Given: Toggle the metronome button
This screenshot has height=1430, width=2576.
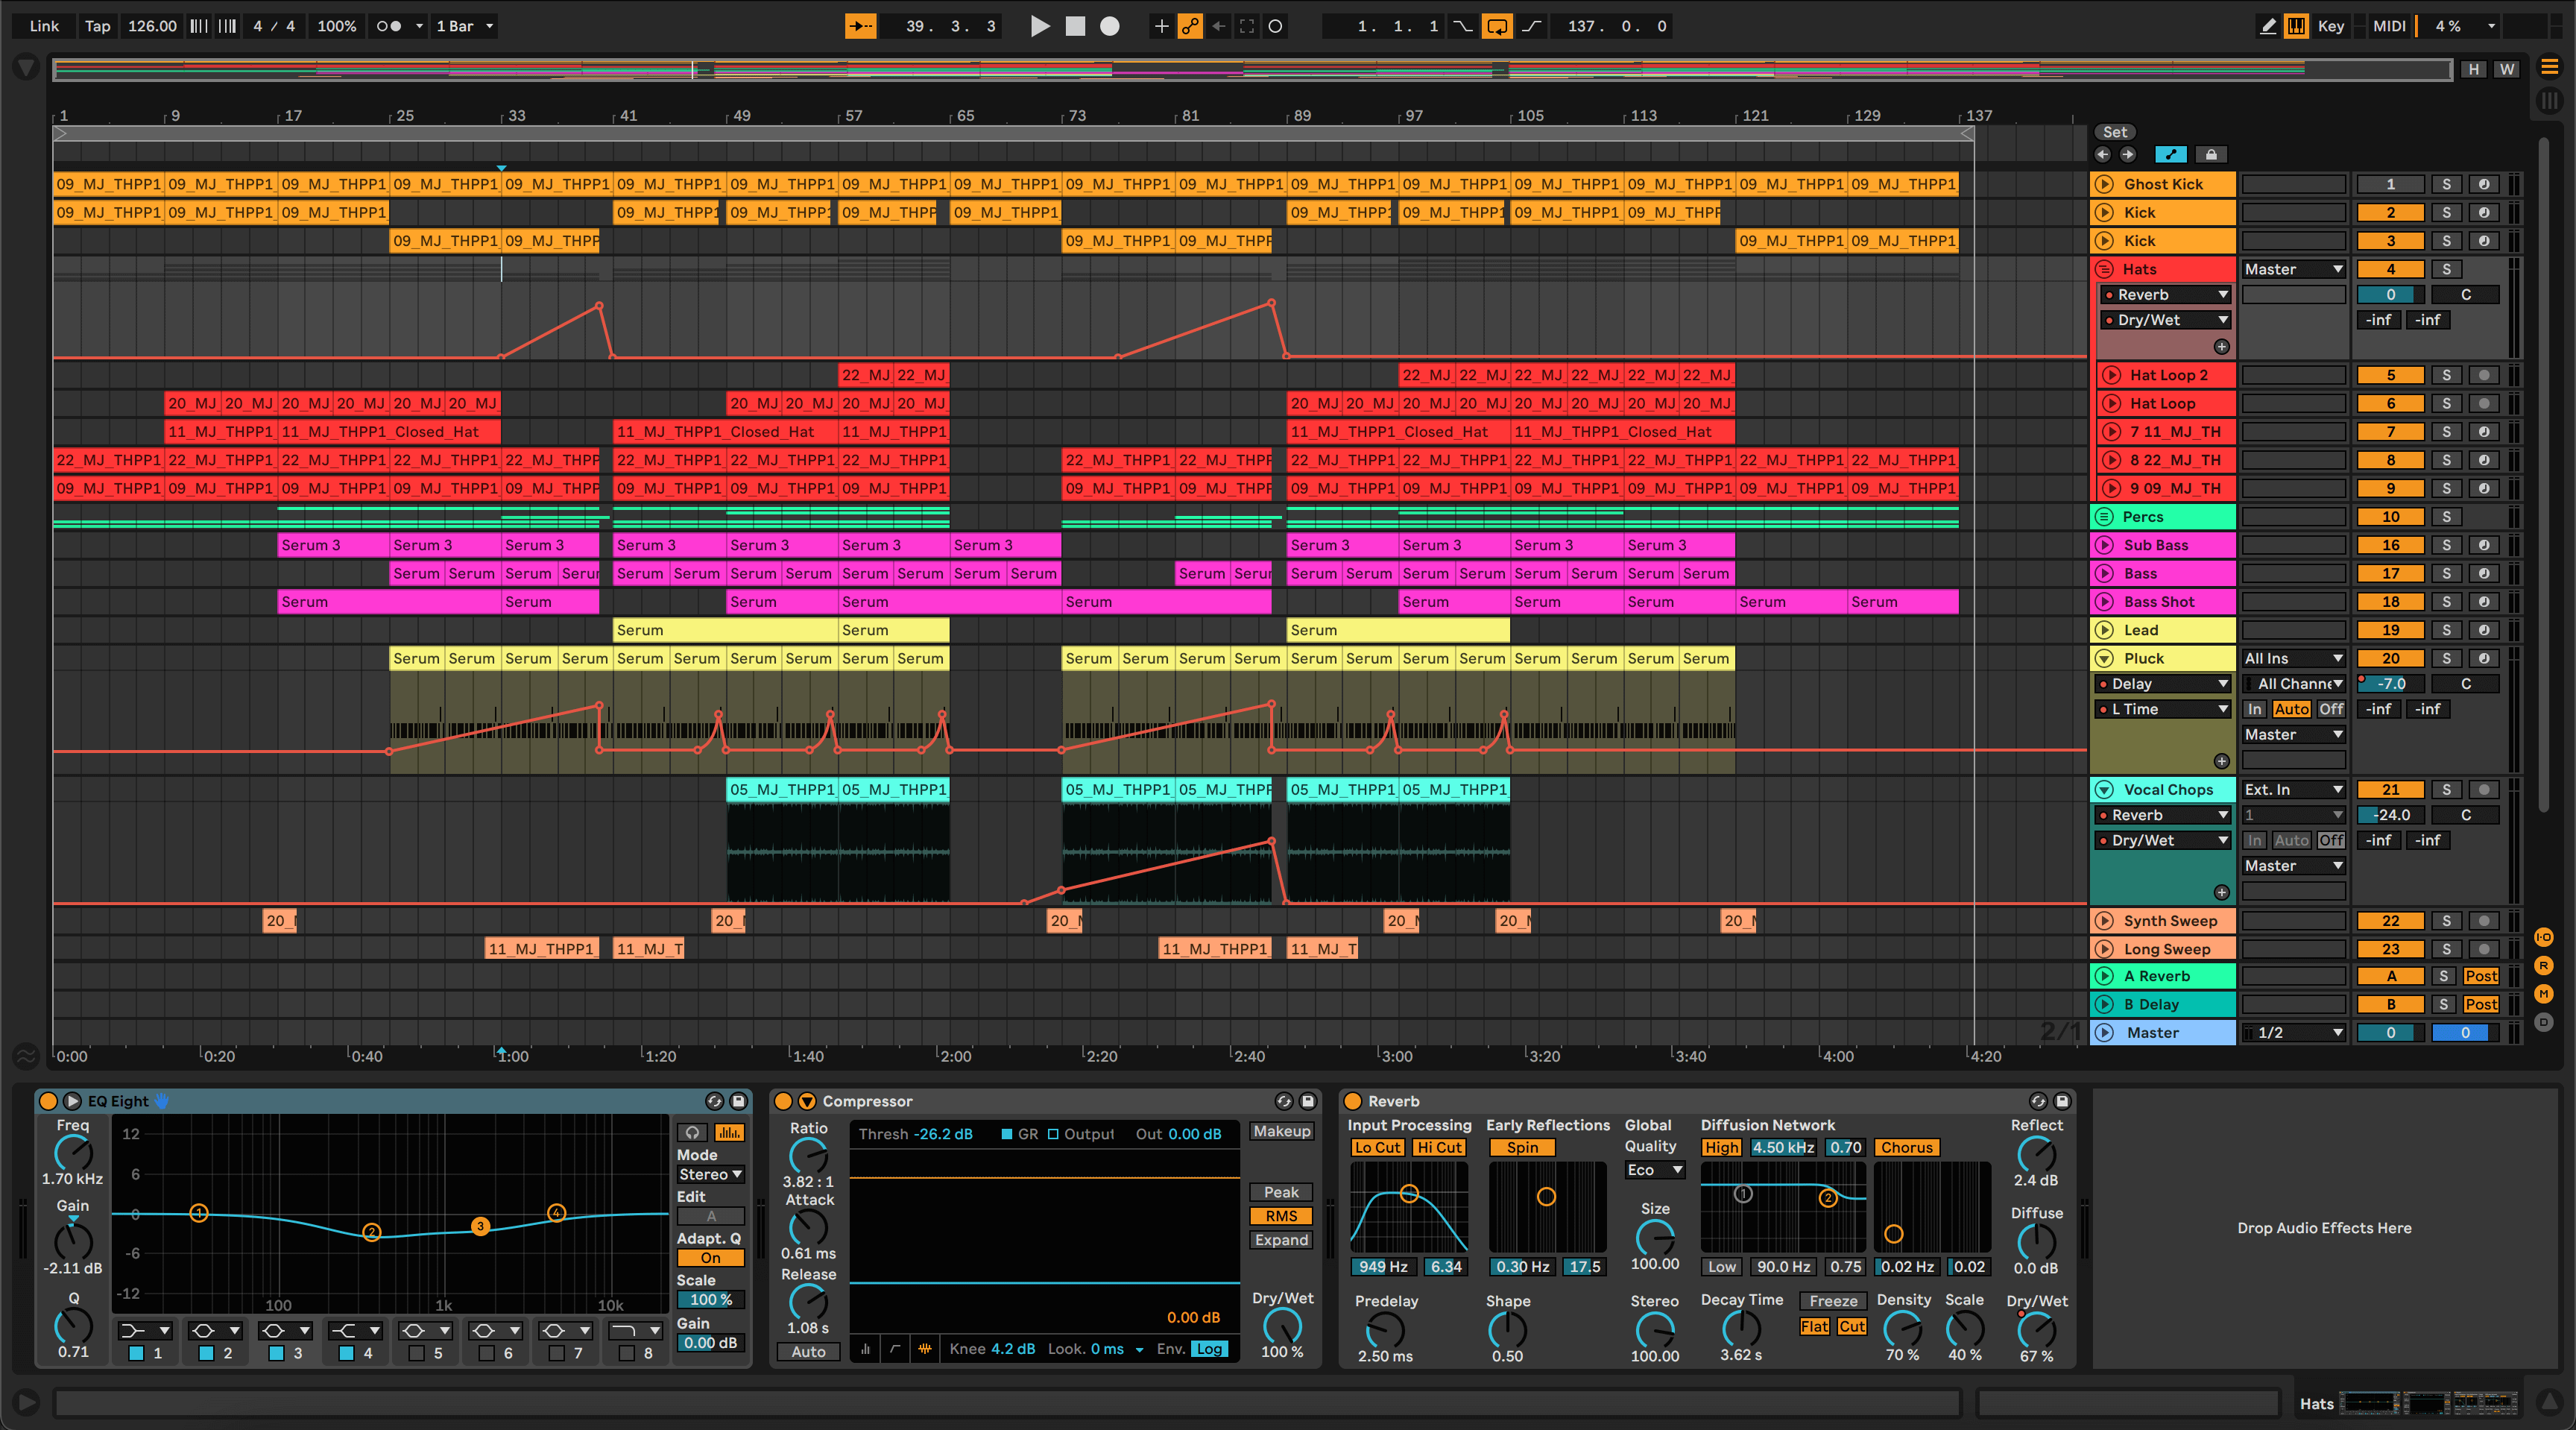Looking at the screenshot, I should click(388, 26).
